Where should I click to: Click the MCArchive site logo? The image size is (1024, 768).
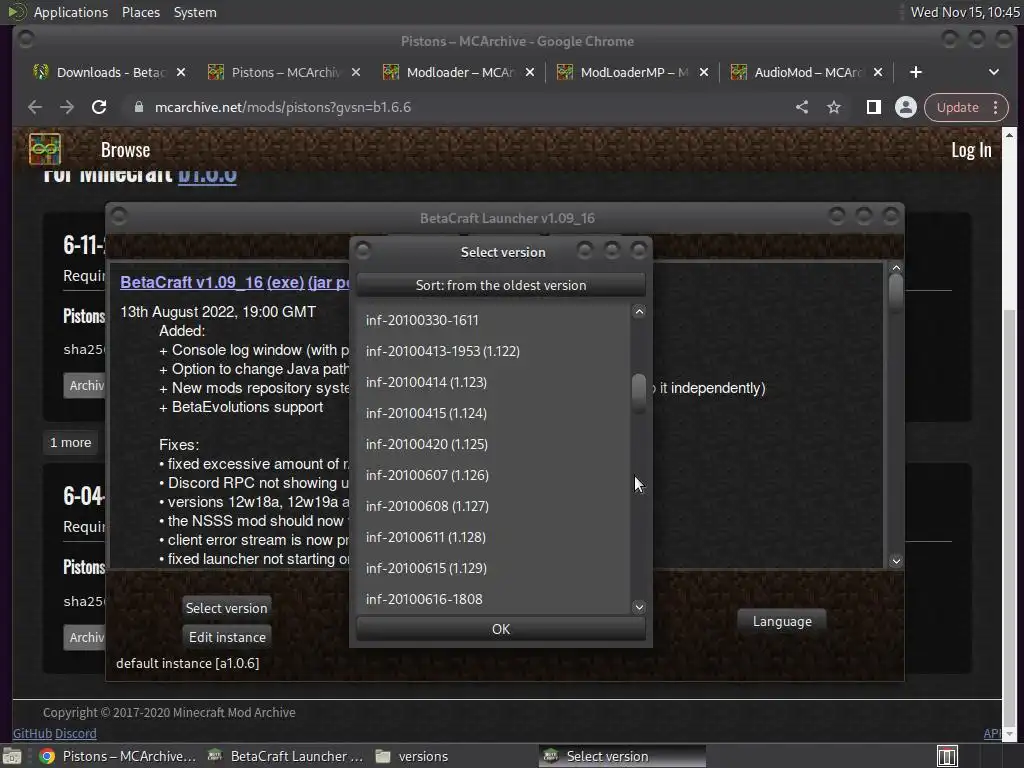point(44,150)
